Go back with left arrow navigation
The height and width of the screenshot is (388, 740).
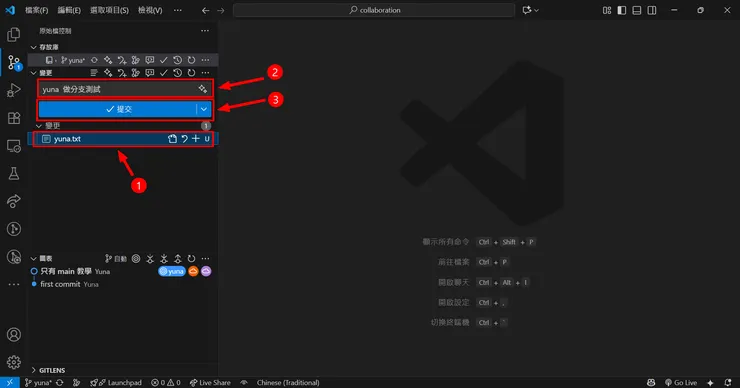[205, 10]
